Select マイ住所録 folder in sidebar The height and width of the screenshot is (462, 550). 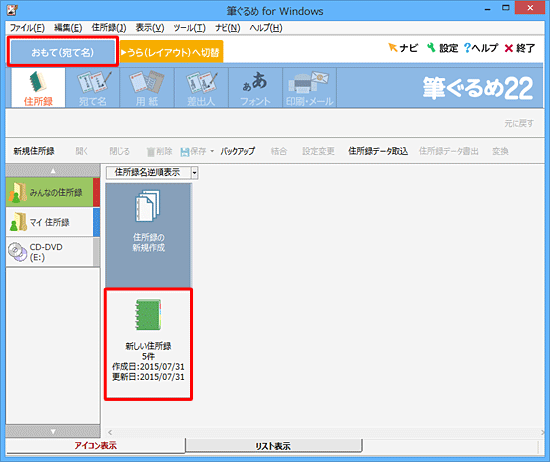click(53, 222)
